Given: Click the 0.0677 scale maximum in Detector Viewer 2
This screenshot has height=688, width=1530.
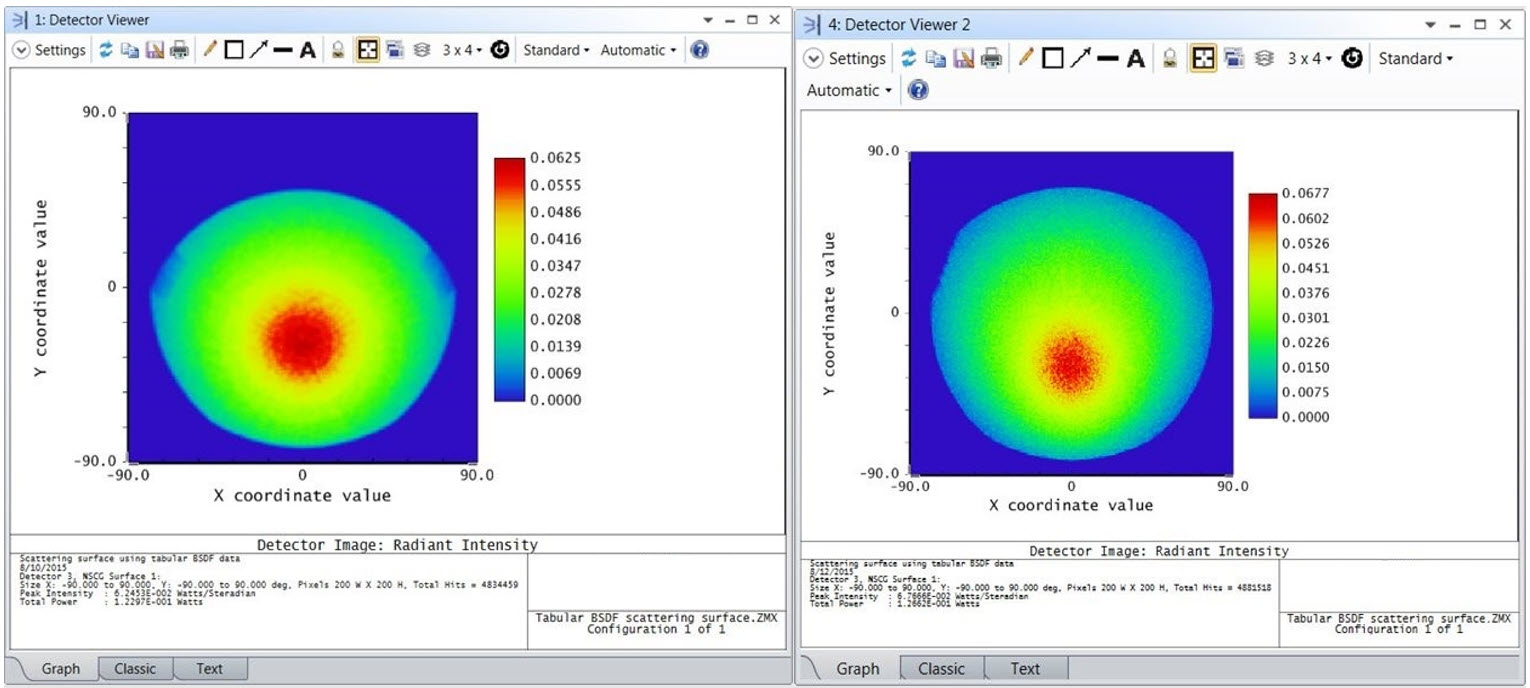Looking at the screenshot, I should click(x=1306, y=193).
